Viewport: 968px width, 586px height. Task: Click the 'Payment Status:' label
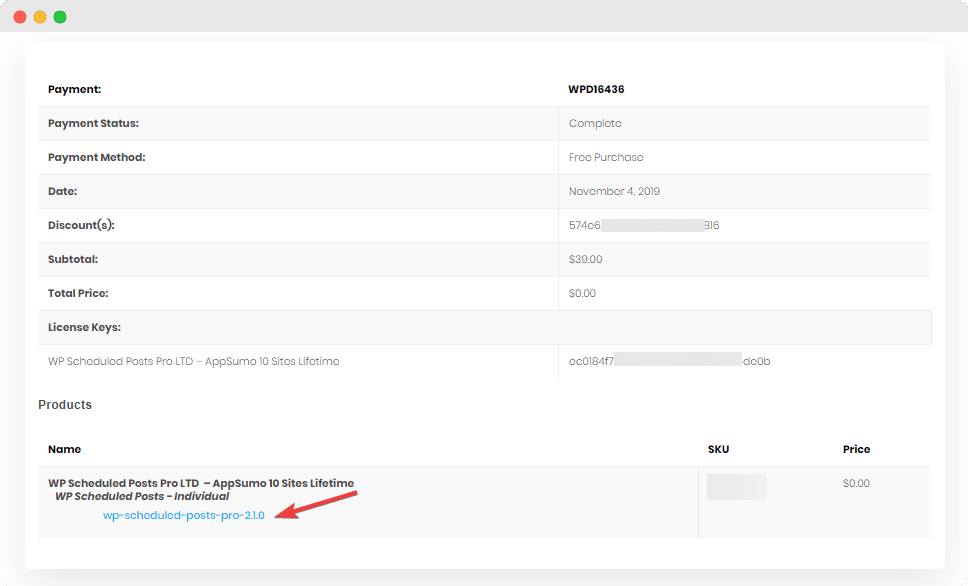coord(93,123)
